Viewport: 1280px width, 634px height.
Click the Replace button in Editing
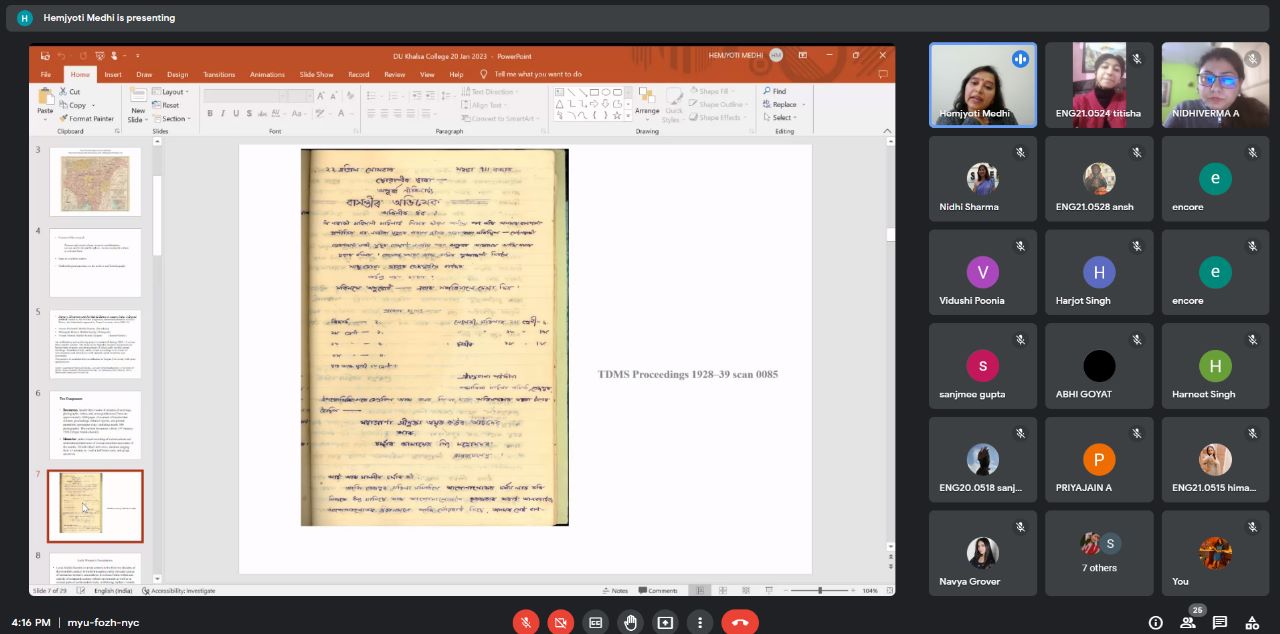pyautogui.click(x=784, y=105)
